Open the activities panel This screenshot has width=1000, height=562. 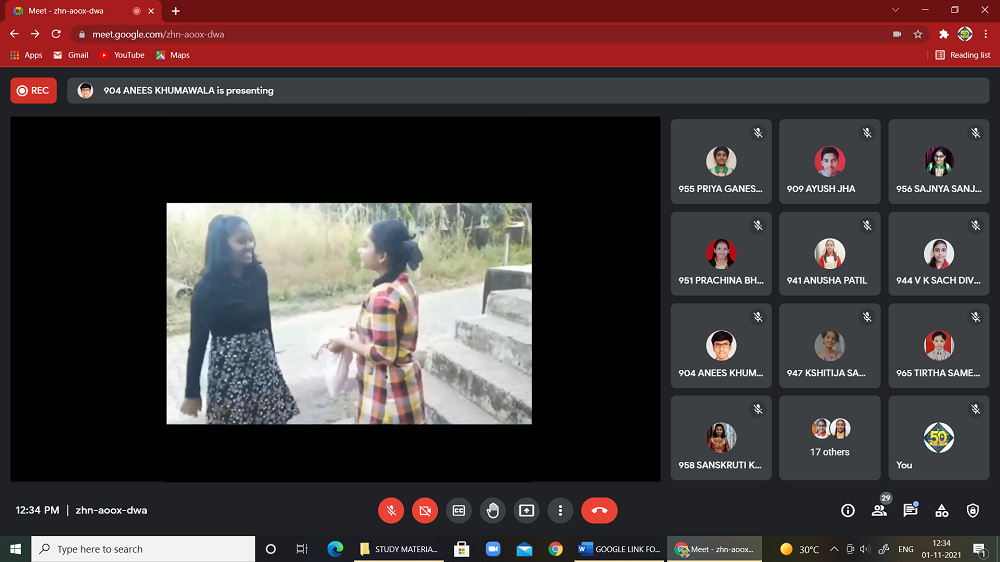point(941,510)
